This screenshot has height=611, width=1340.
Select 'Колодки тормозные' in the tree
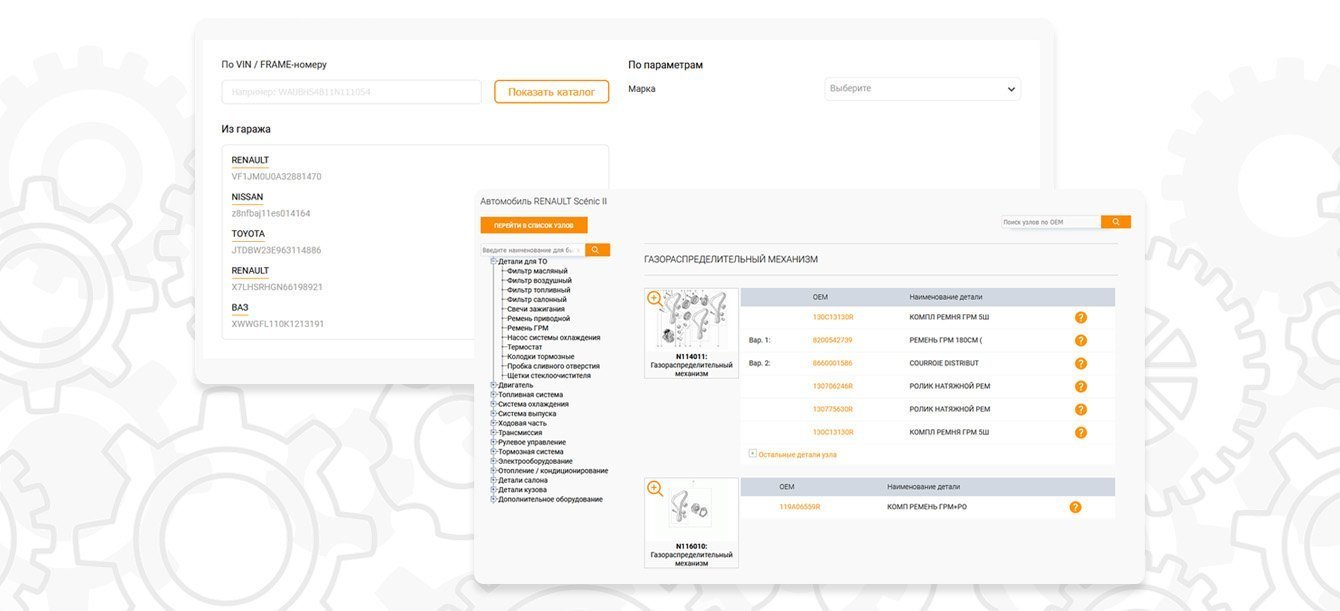click(540, 357)
